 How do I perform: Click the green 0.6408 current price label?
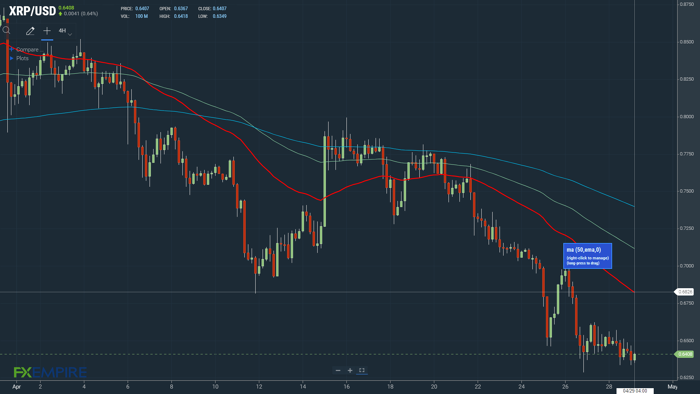point(685,354)
